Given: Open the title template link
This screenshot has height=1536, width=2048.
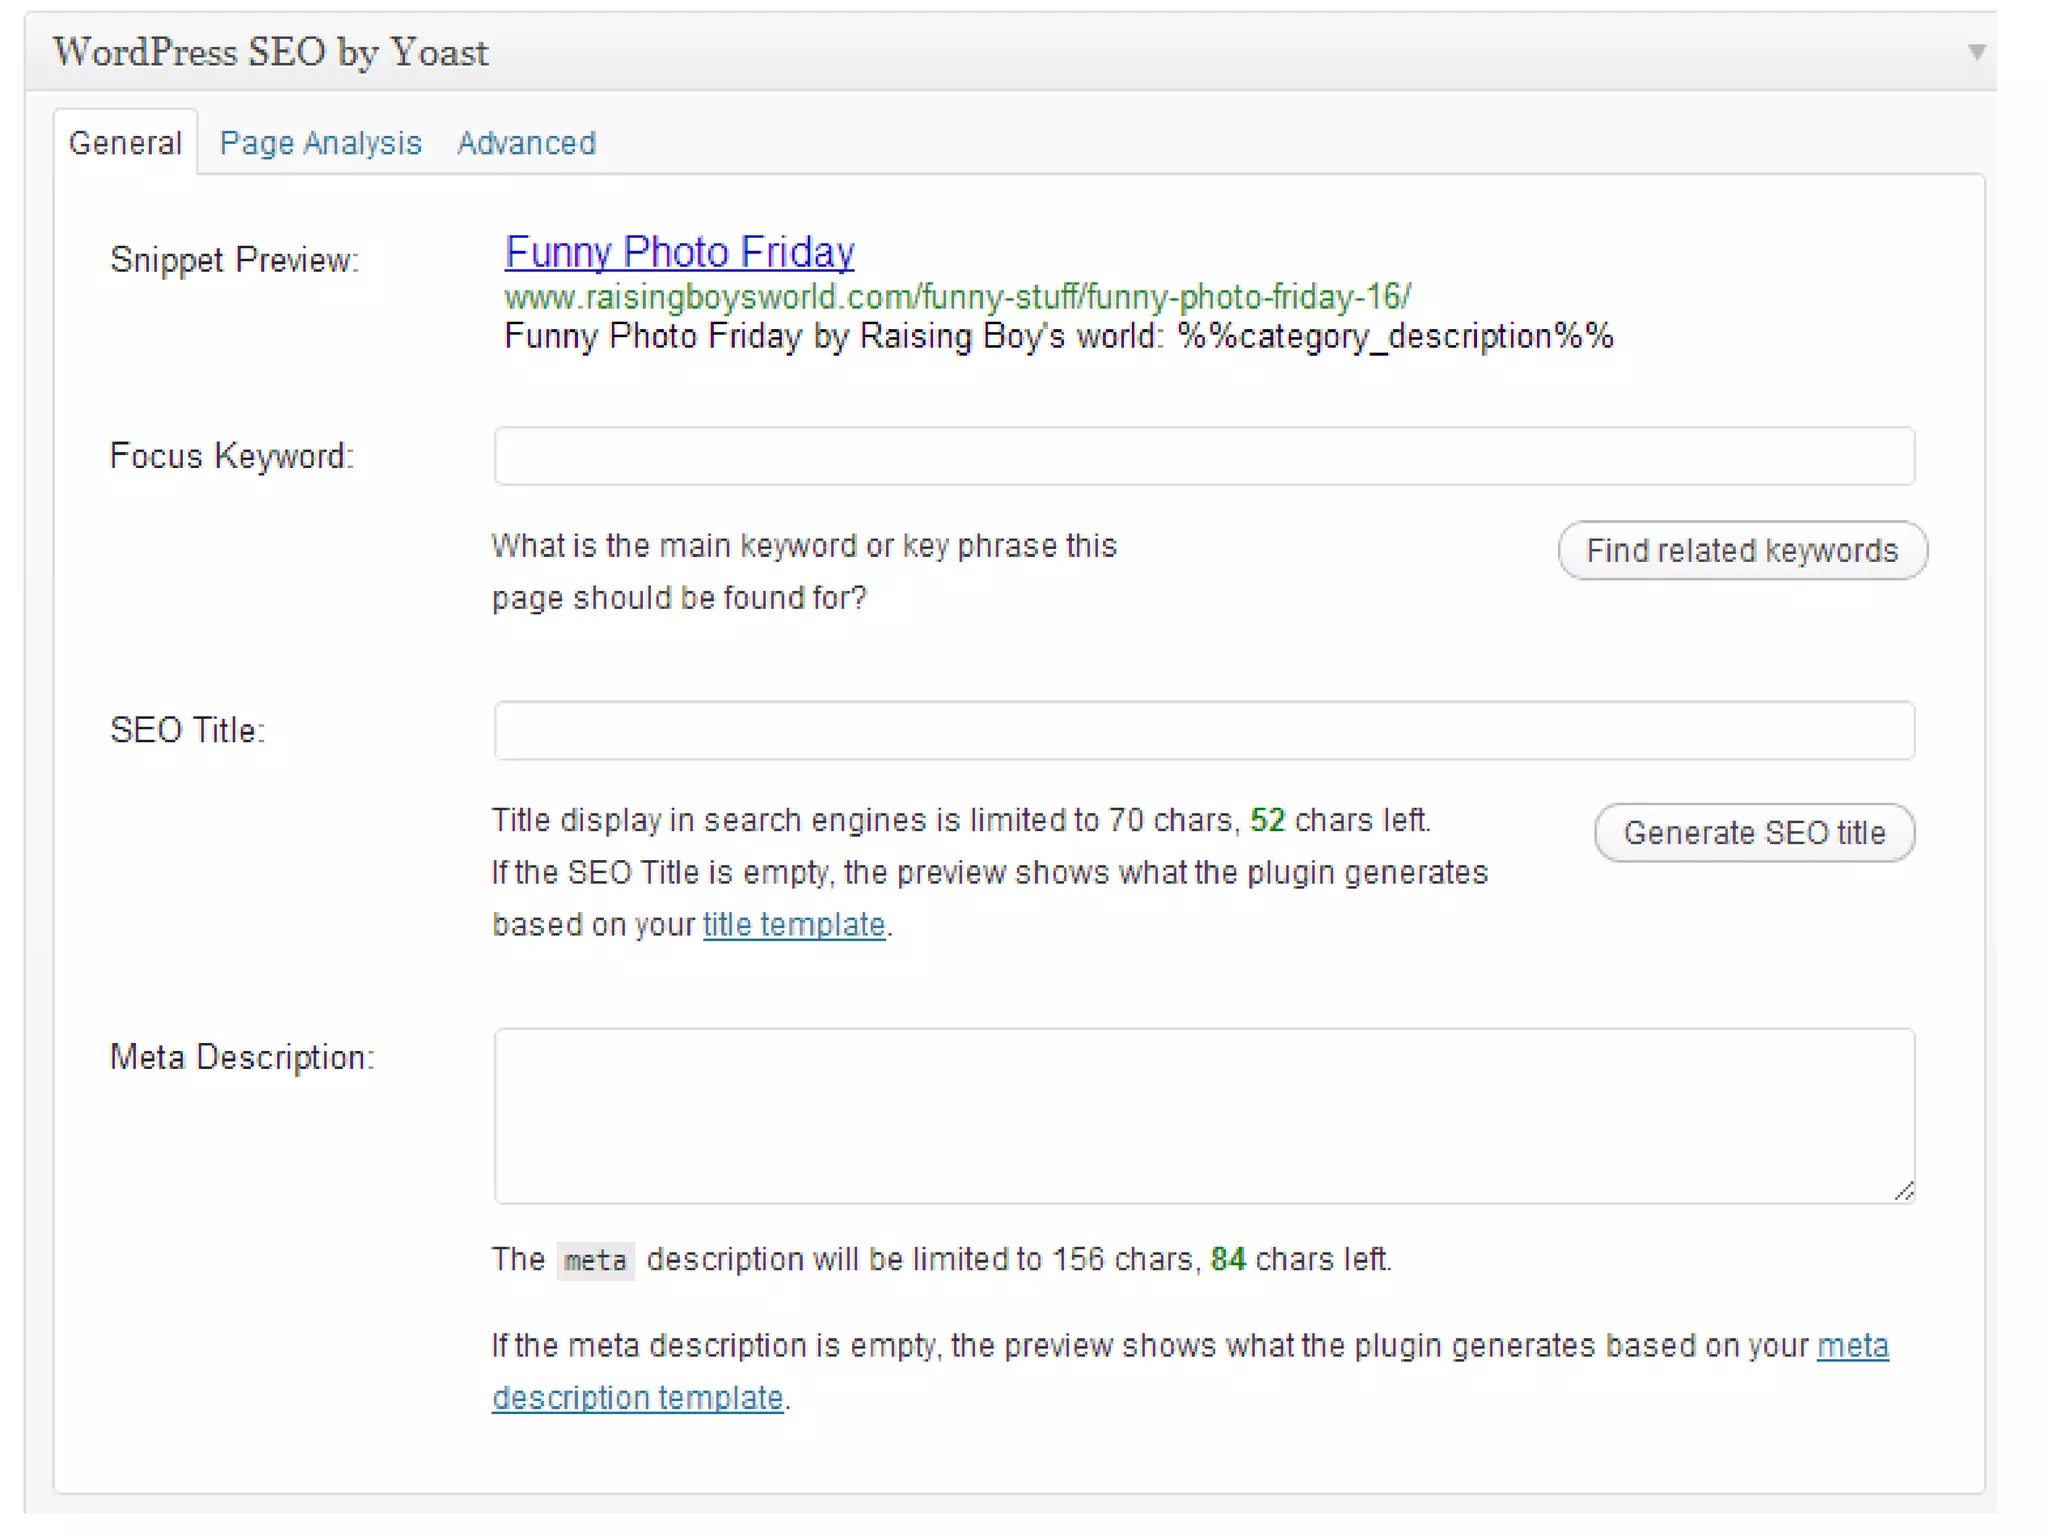Looking at the screenshot, I should [x=793, y=925].
